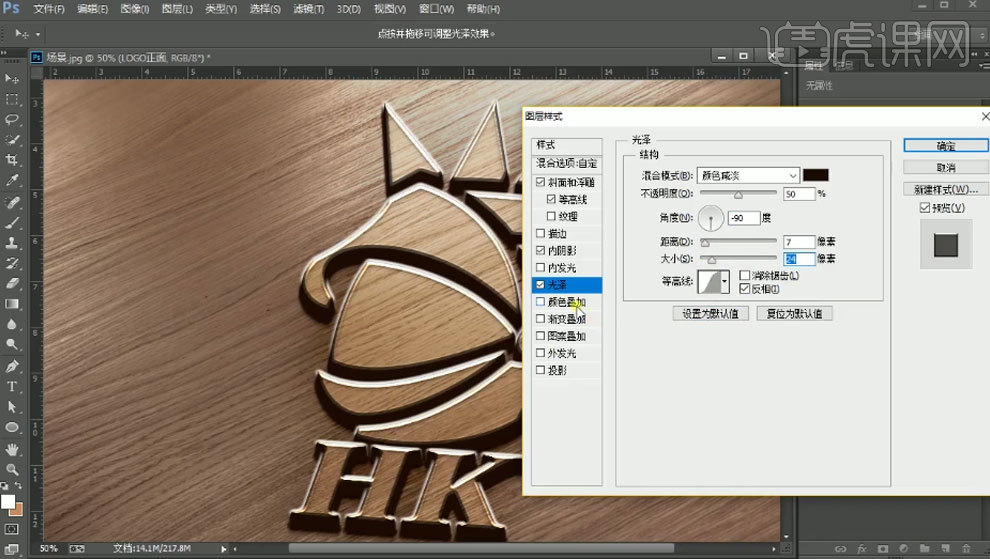This screenshot has height=559, width=990.
Task: Select the Dodge tool
Action: click(x=11, y=344)
